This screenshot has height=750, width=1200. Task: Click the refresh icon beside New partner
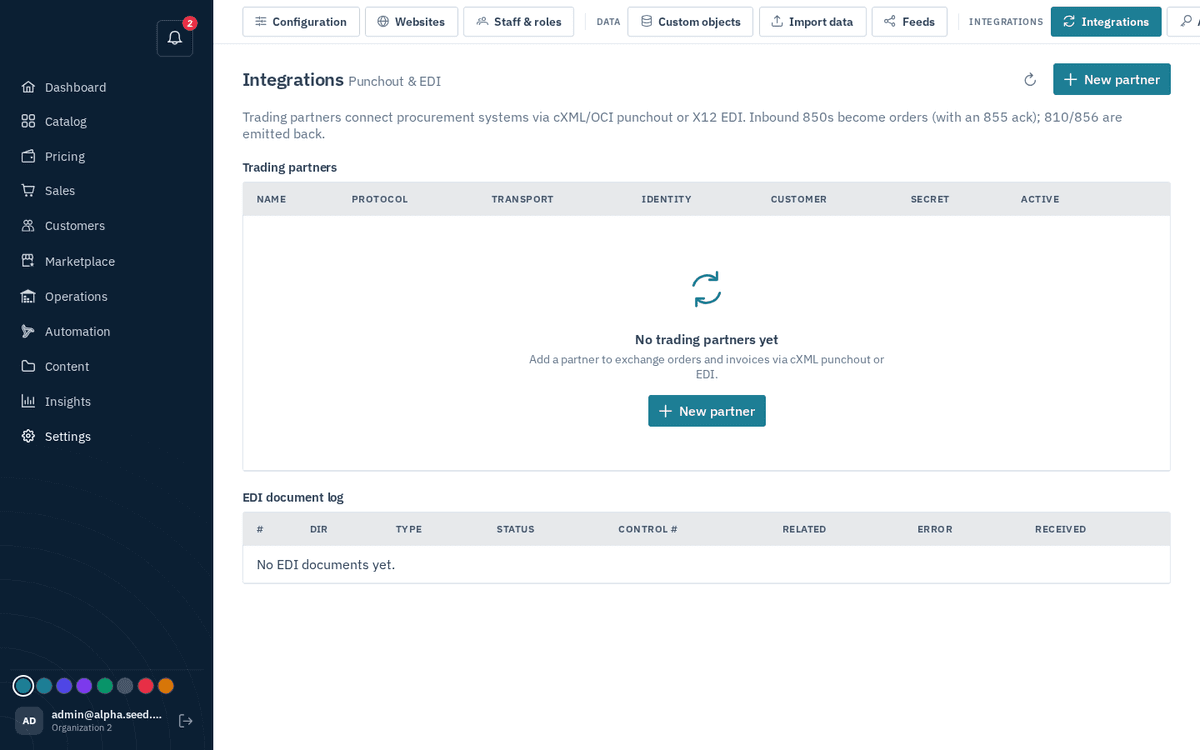(1030, 80)
